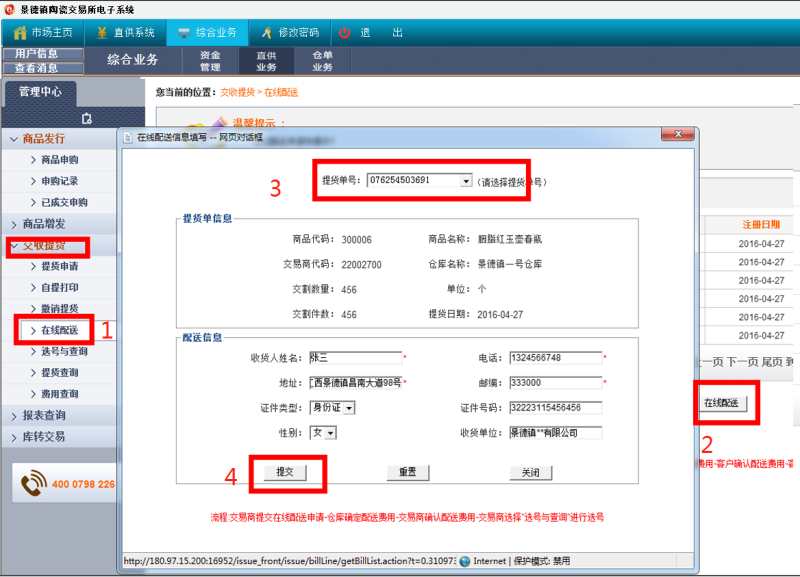
Task: Click the small icon below 管理中心 tab
Action: [87, 118]
